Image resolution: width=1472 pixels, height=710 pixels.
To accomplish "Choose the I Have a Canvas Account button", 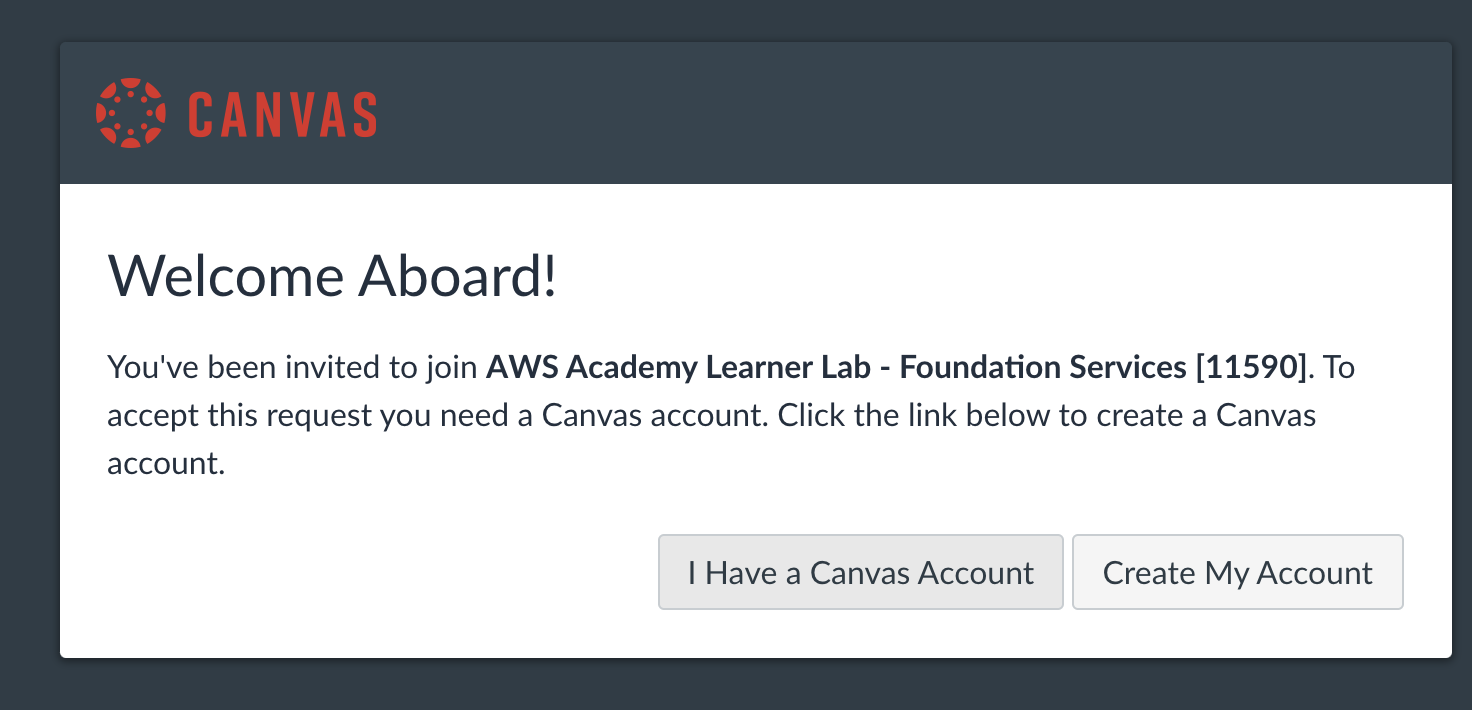I will coord(860,572).
